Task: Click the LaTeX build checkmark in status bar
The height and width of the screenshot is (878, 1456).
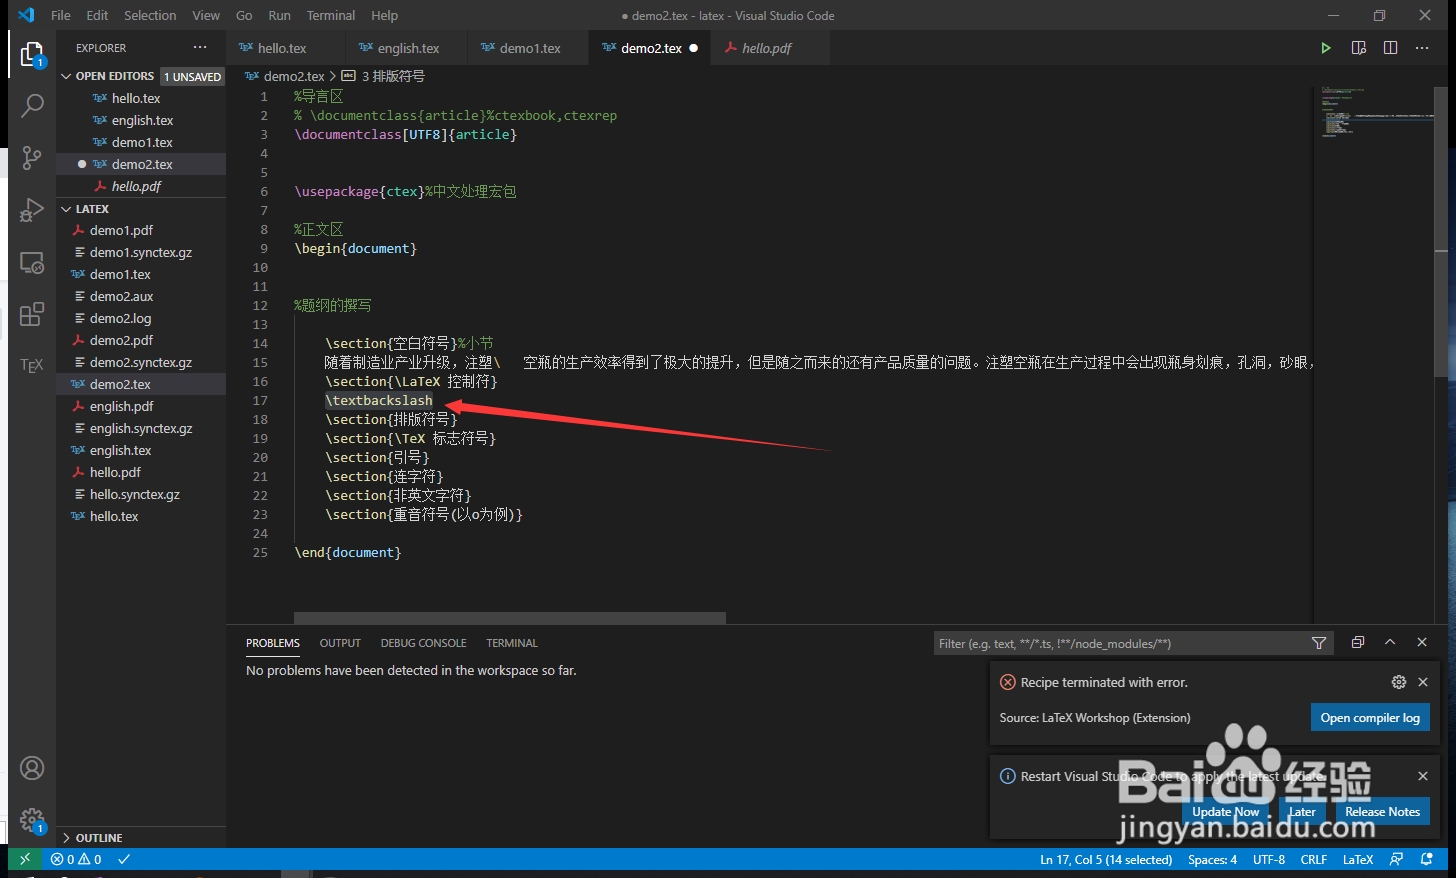Action: click(124, 859)
